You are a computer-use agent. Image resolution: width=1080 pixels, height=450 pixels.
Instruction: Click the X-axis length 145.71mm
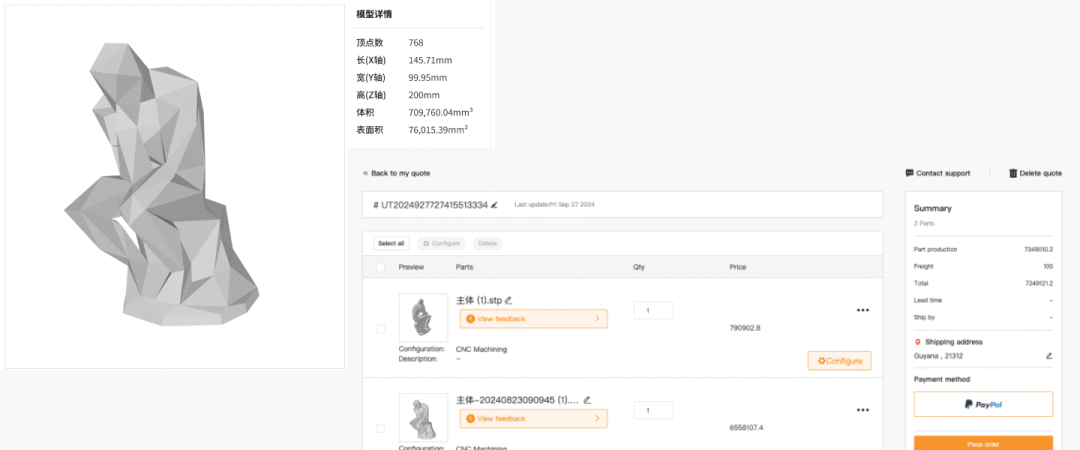pos(430,60)
